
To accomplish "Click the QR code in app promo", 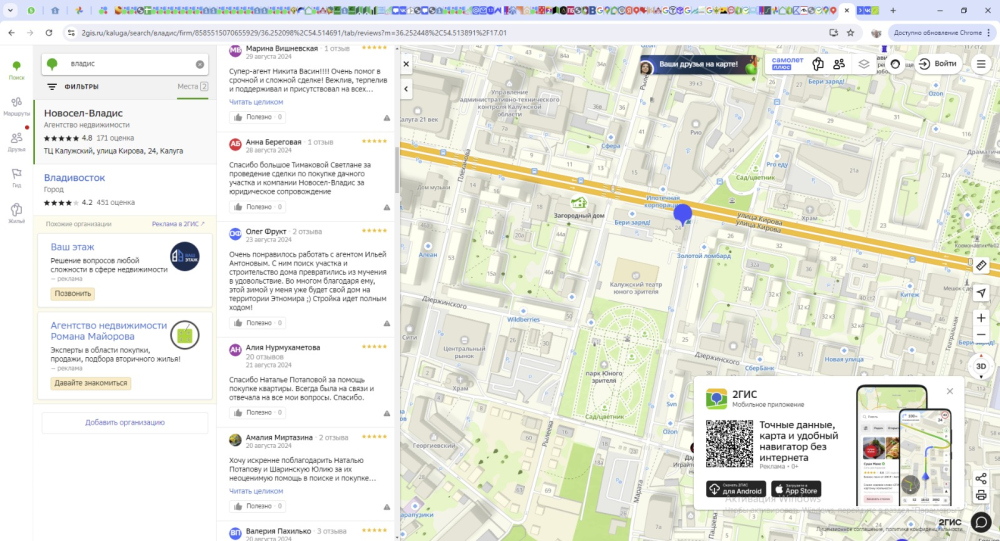I will (x=729, y=444).
